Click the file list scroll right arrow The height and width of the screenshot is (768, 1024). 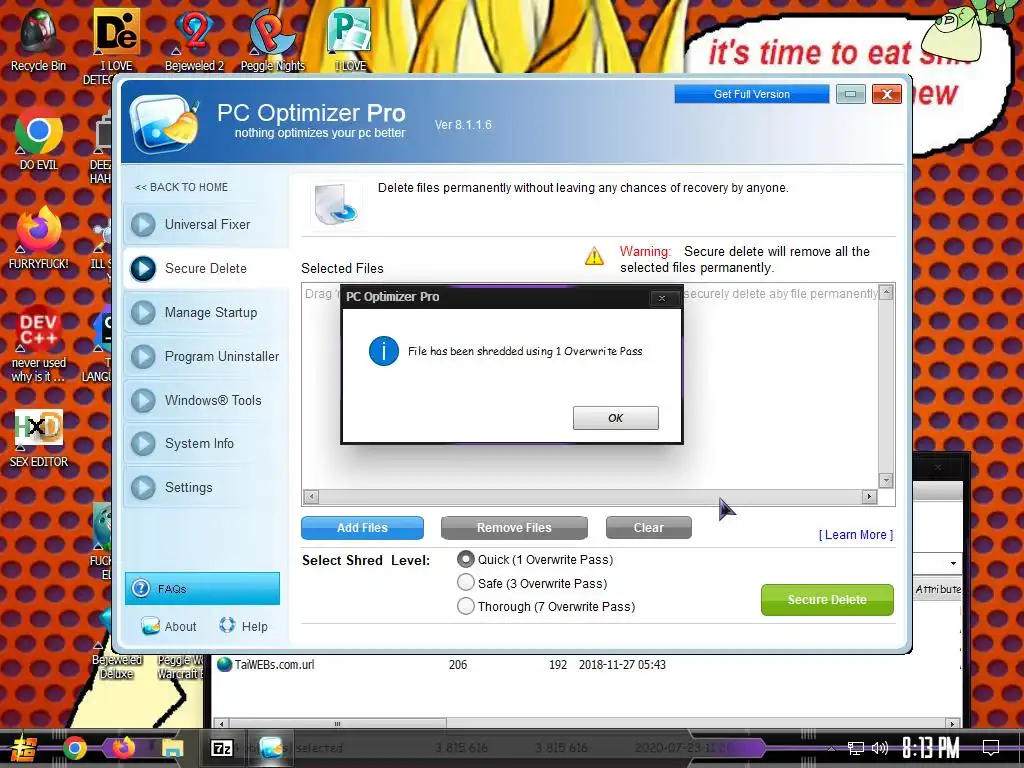[x=869, y=497]
